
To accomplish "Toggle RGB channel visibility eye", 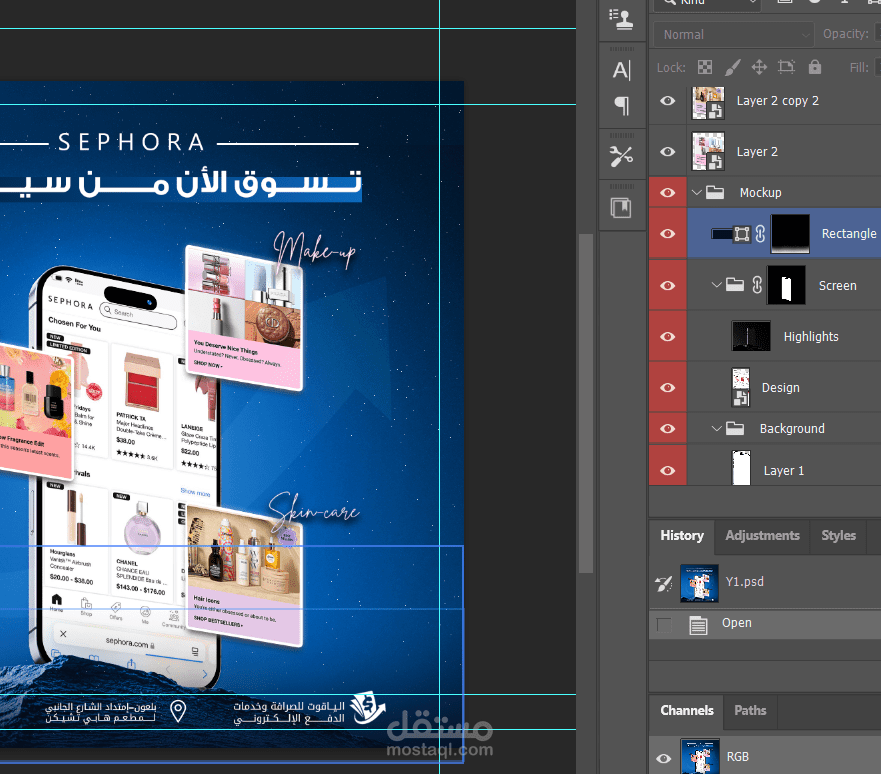I will pos(664,759).
